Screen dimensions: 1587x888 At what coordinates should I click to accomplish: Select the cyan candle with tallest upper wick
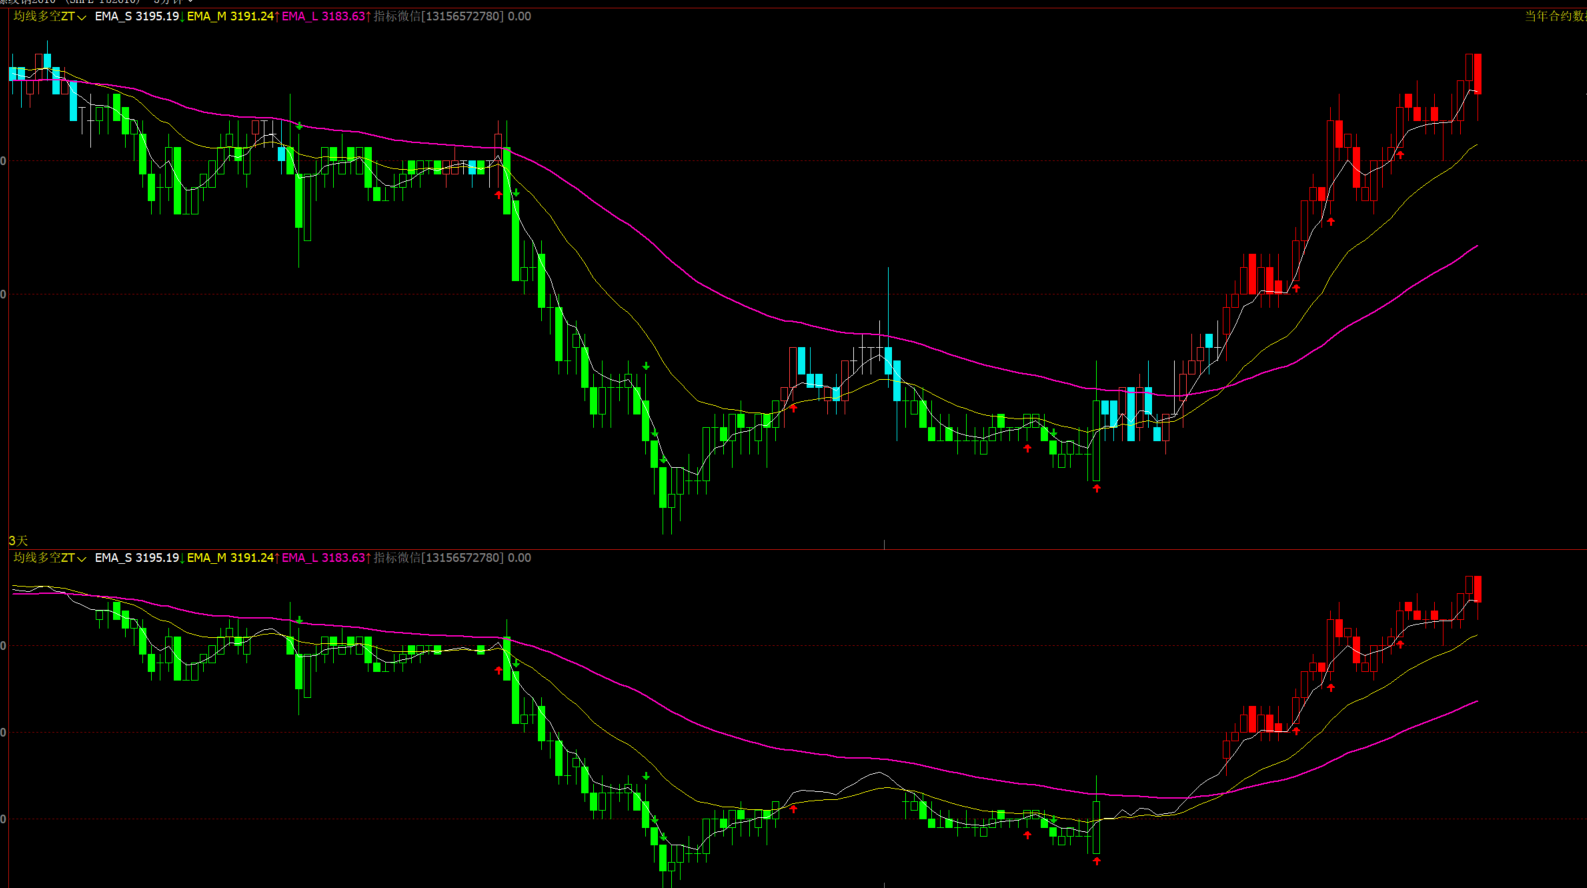[x=888, y=360]
